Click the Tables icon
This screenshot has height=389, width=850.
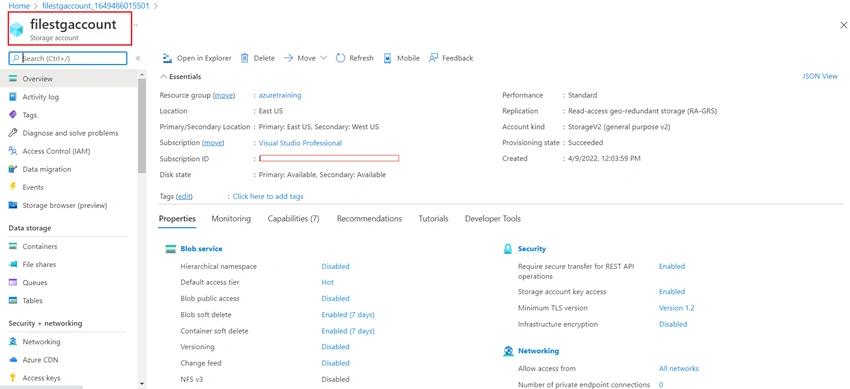pos(12,301)
